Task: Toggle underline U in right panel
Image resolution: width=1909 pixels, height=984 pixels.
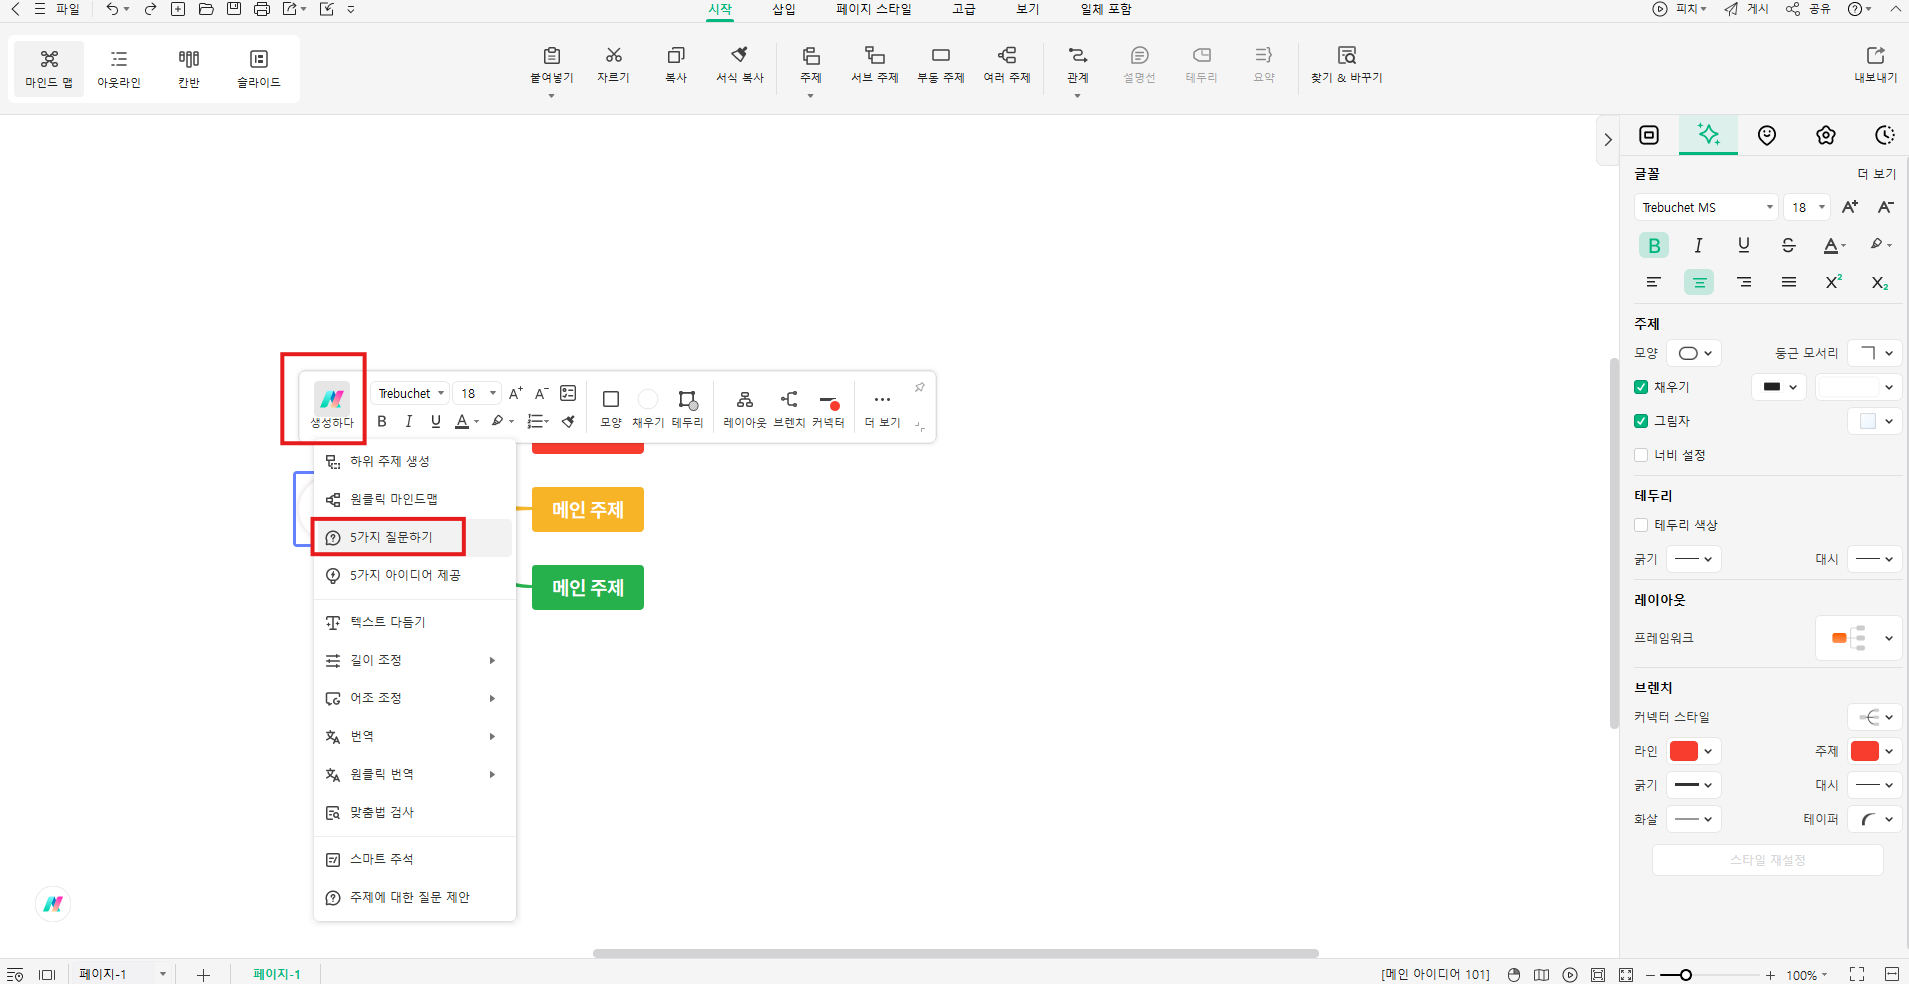Action: [1743, 245]
